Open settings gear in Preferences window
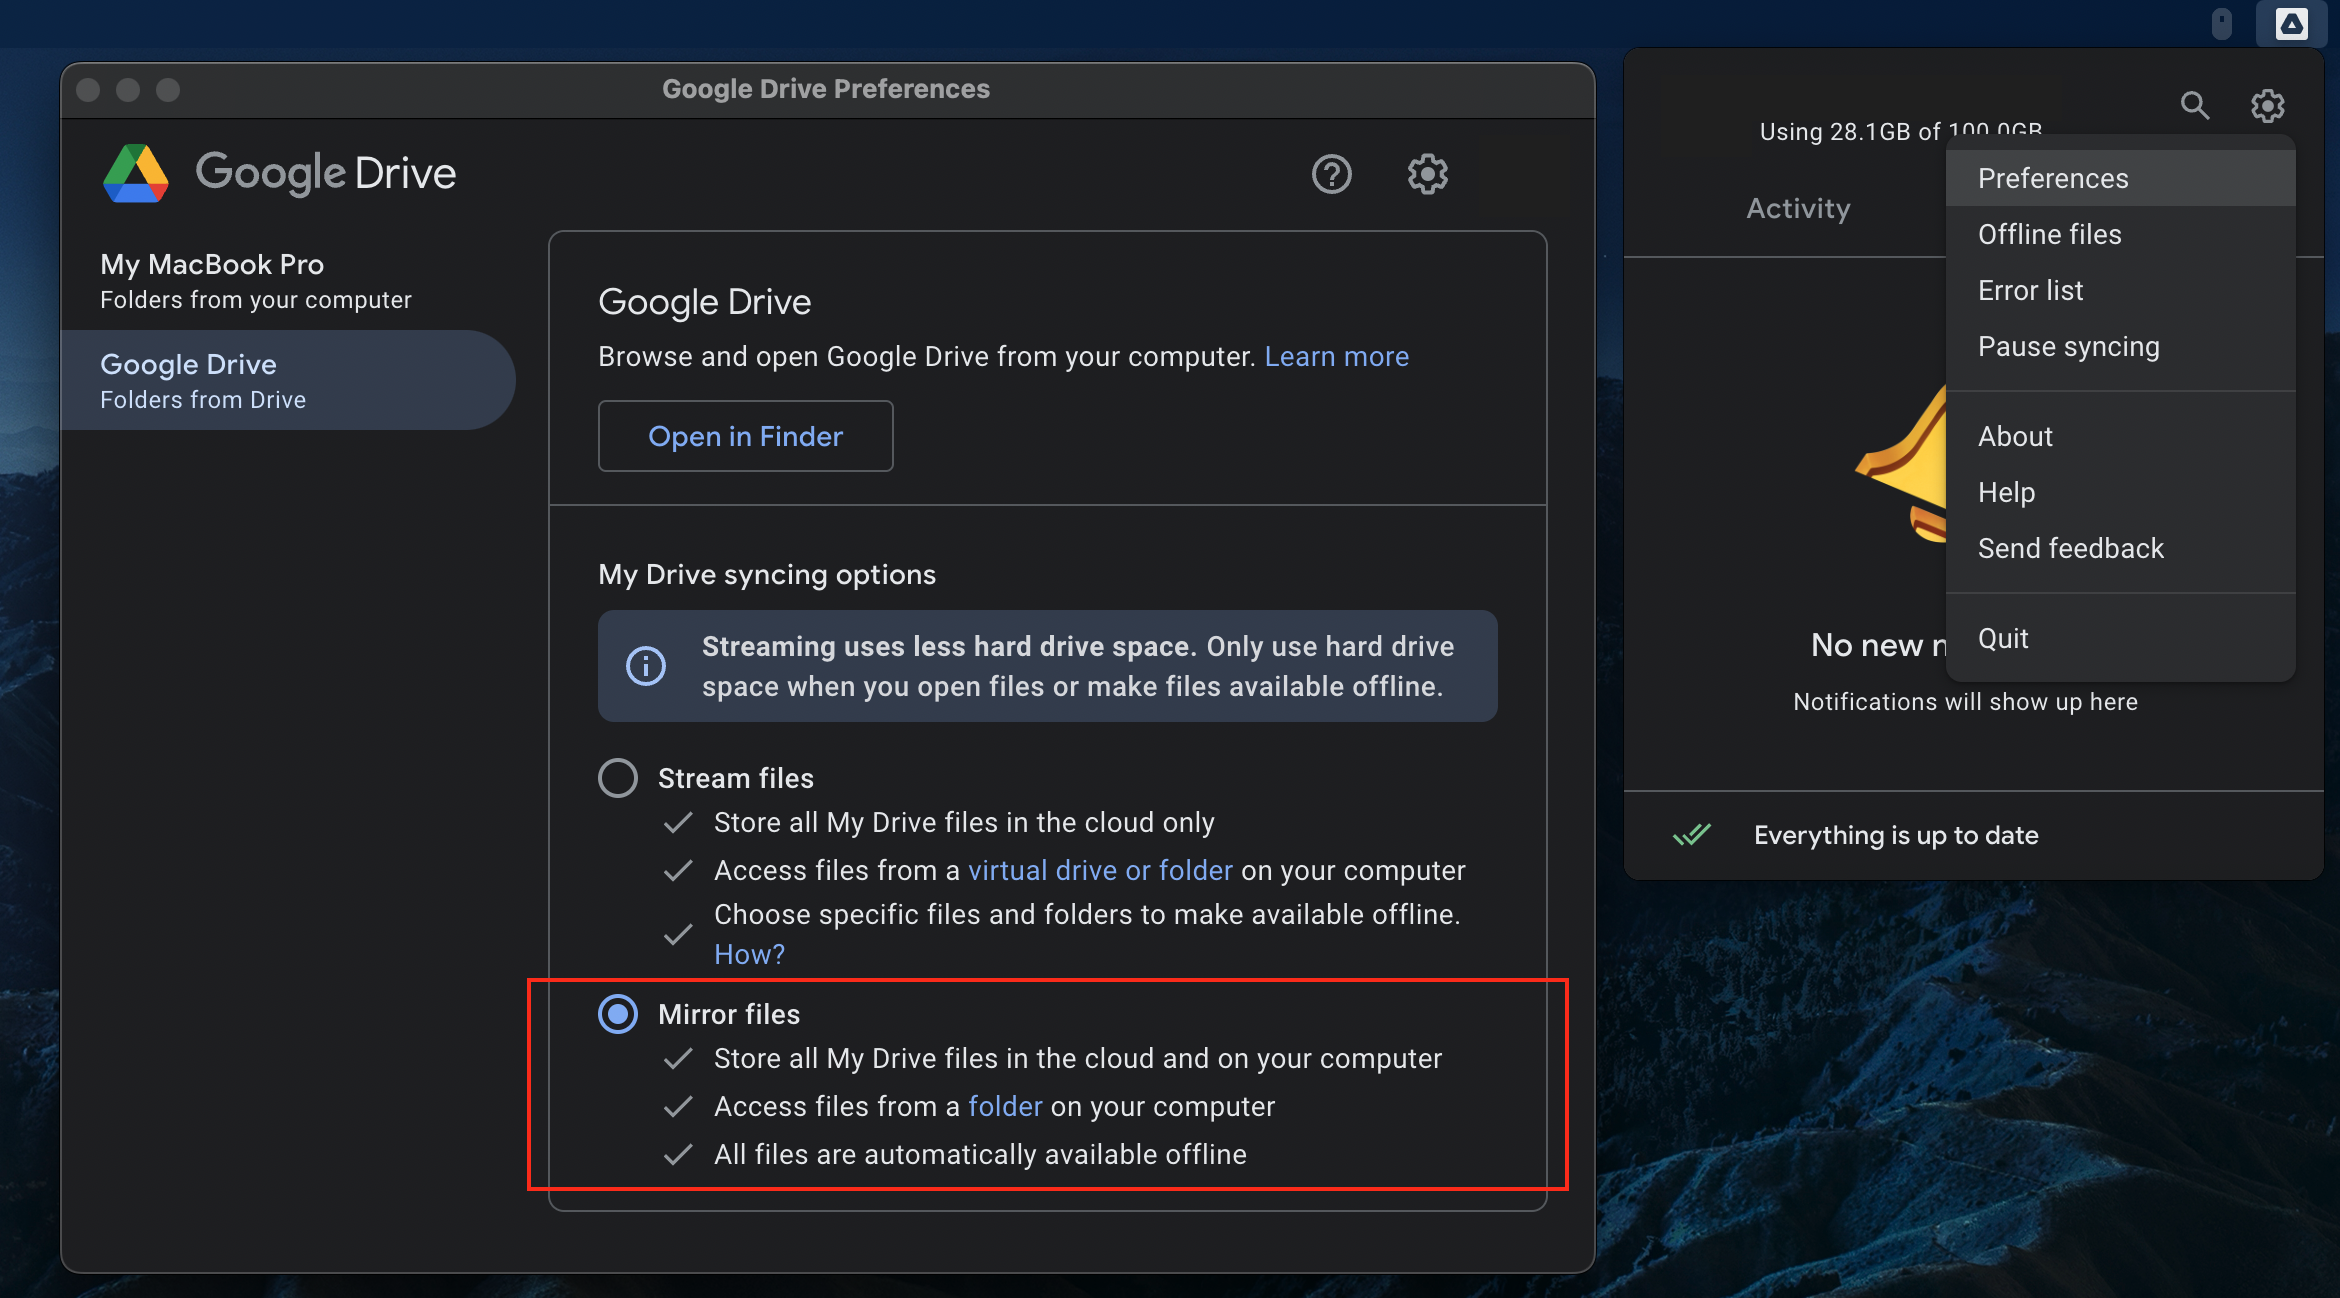Screen dimensions: 2340x1298 [1427, 174]
